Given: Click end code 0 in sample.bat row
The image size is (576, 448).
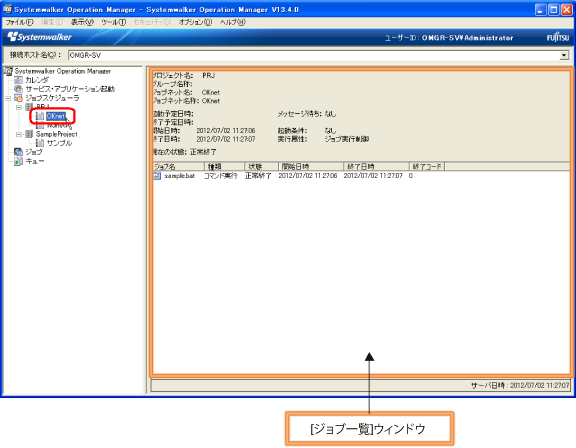Looking at the screenshot, I should coord(411,176).
